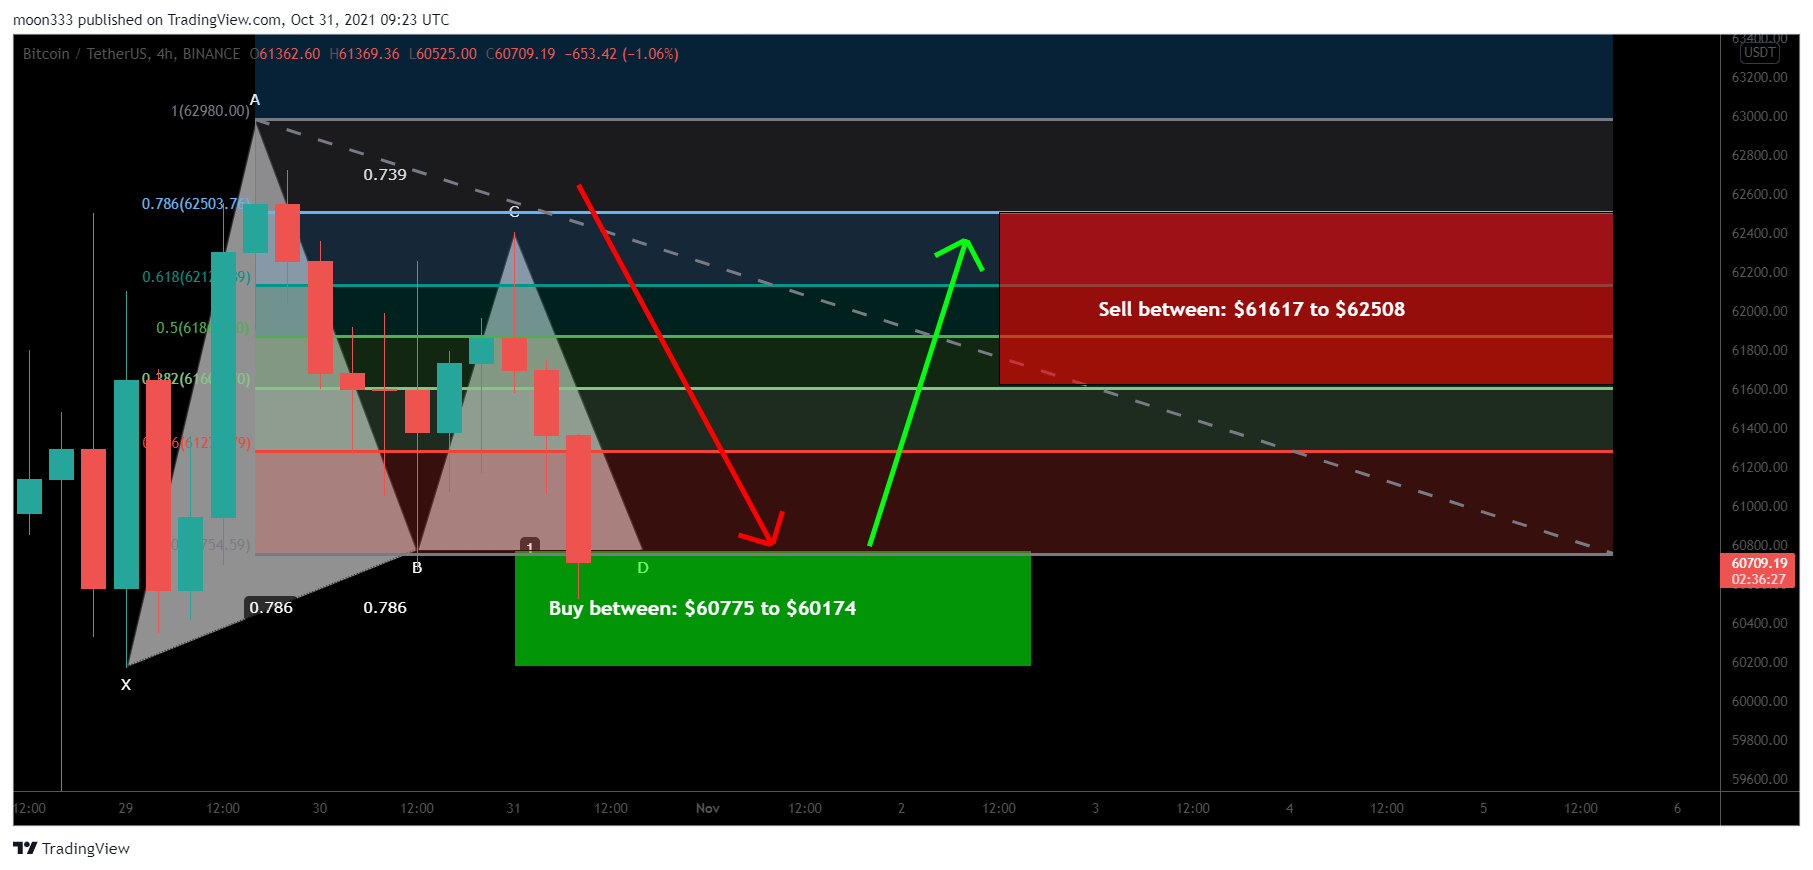
Task: Click green pattern point D label
Action: pyautogui.click(x=643, y=568)
